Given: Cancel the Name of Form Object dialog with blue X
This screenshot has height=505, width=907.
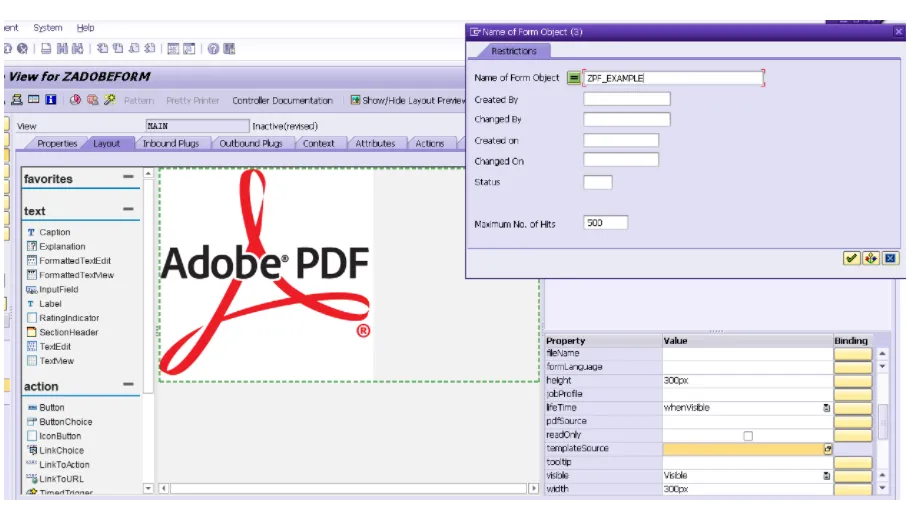Looking at the screenshot, I should (890, 259).
